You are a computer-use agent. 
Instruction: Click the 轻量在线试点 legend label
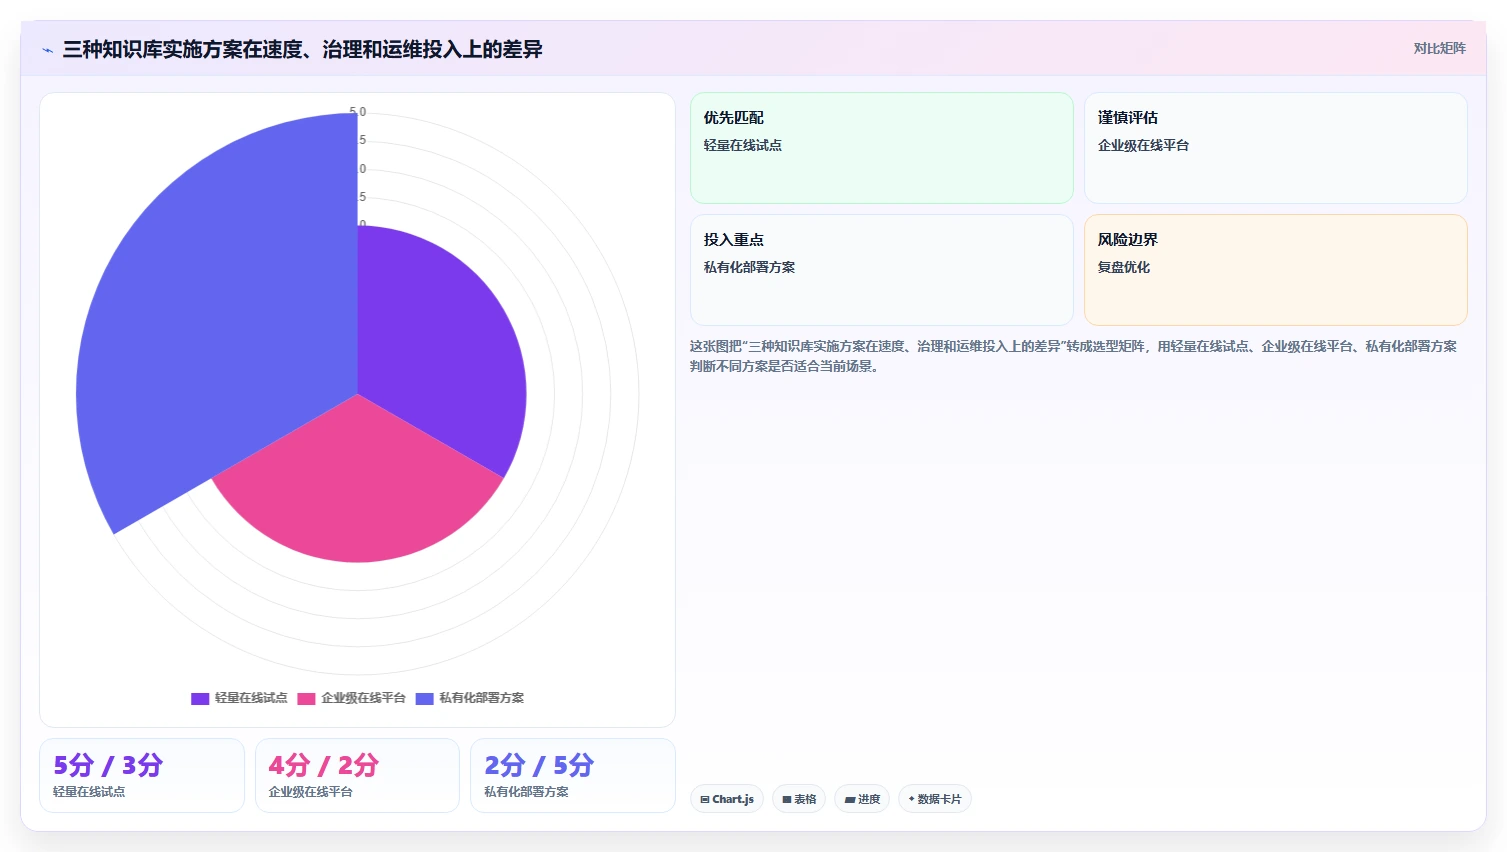(251, 698)
